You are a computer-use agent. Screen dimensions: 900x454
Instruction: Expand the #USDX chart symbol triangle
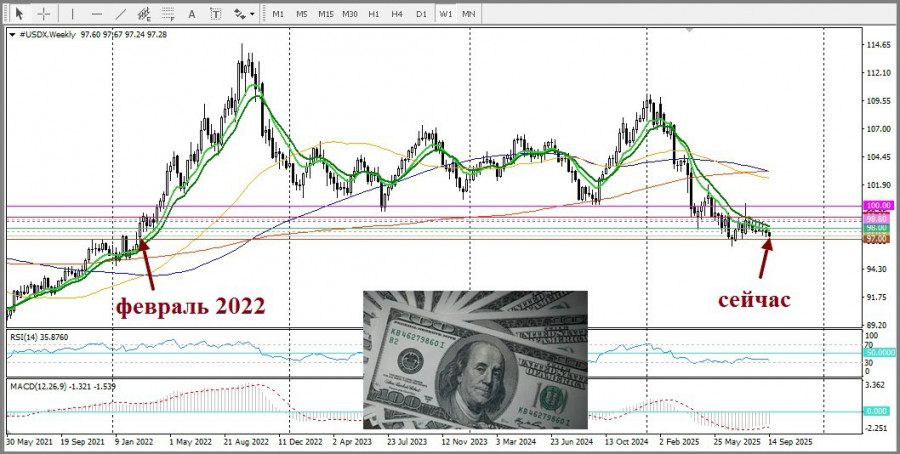click(x=11, y=34)
